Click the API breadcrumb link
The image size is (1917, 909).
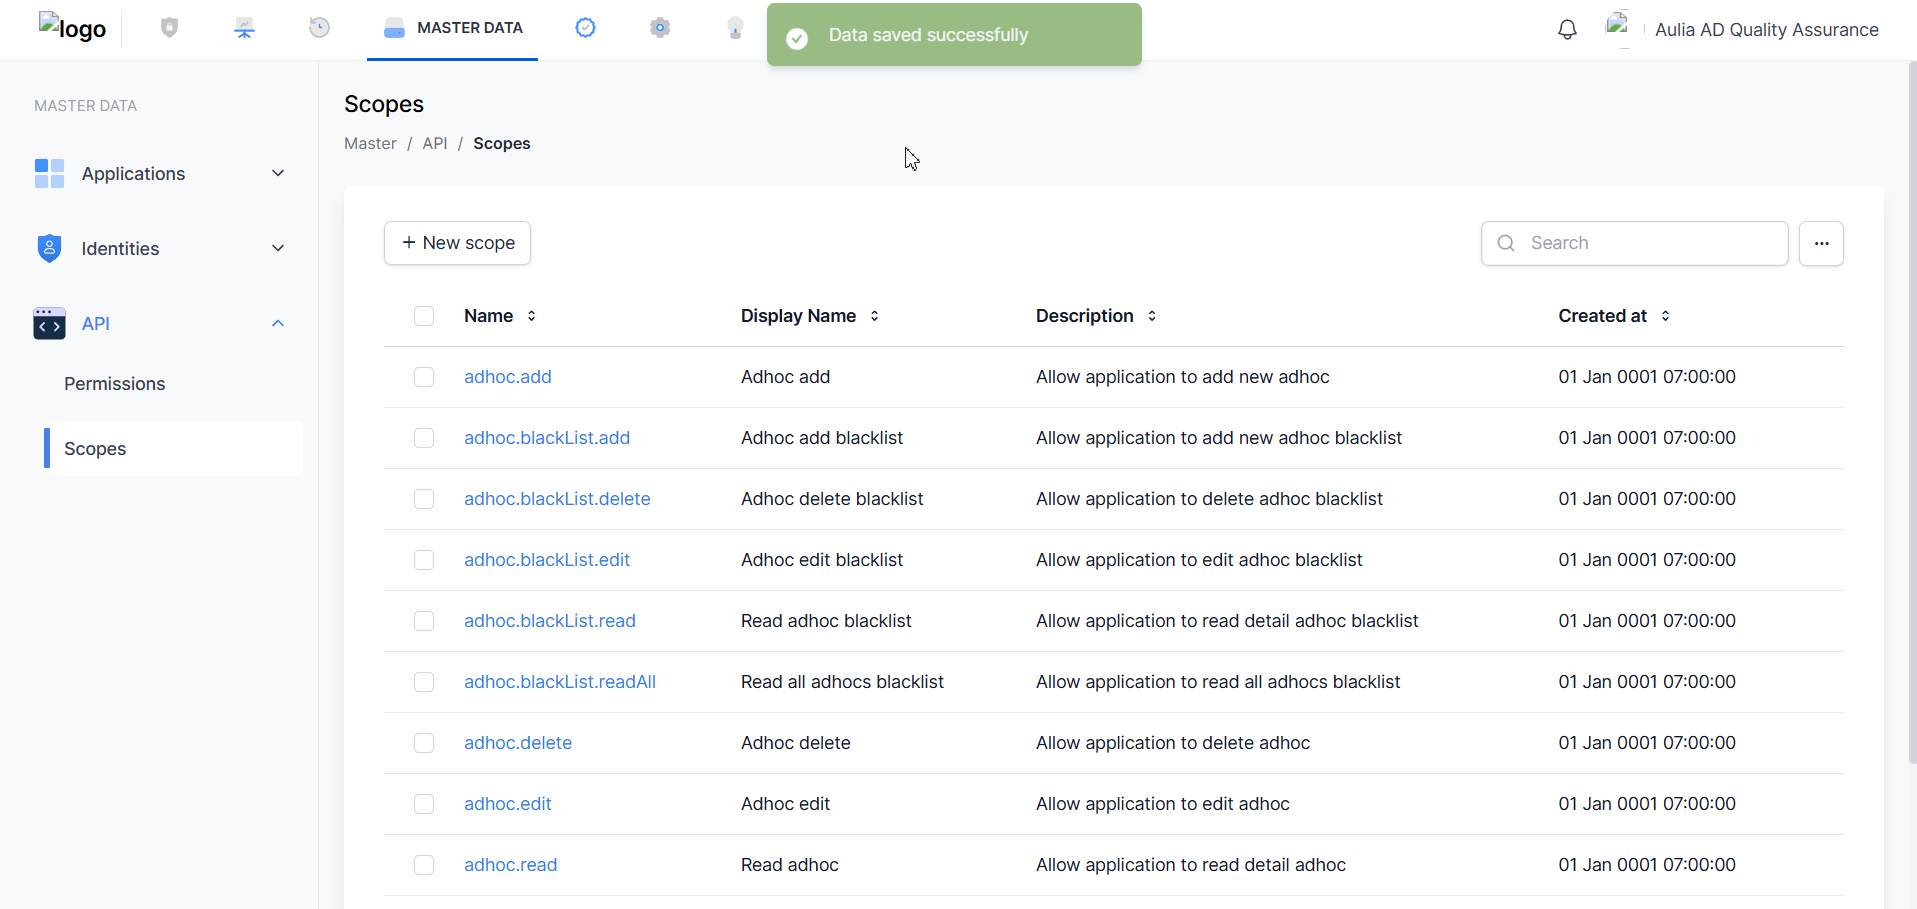[435, 143]
